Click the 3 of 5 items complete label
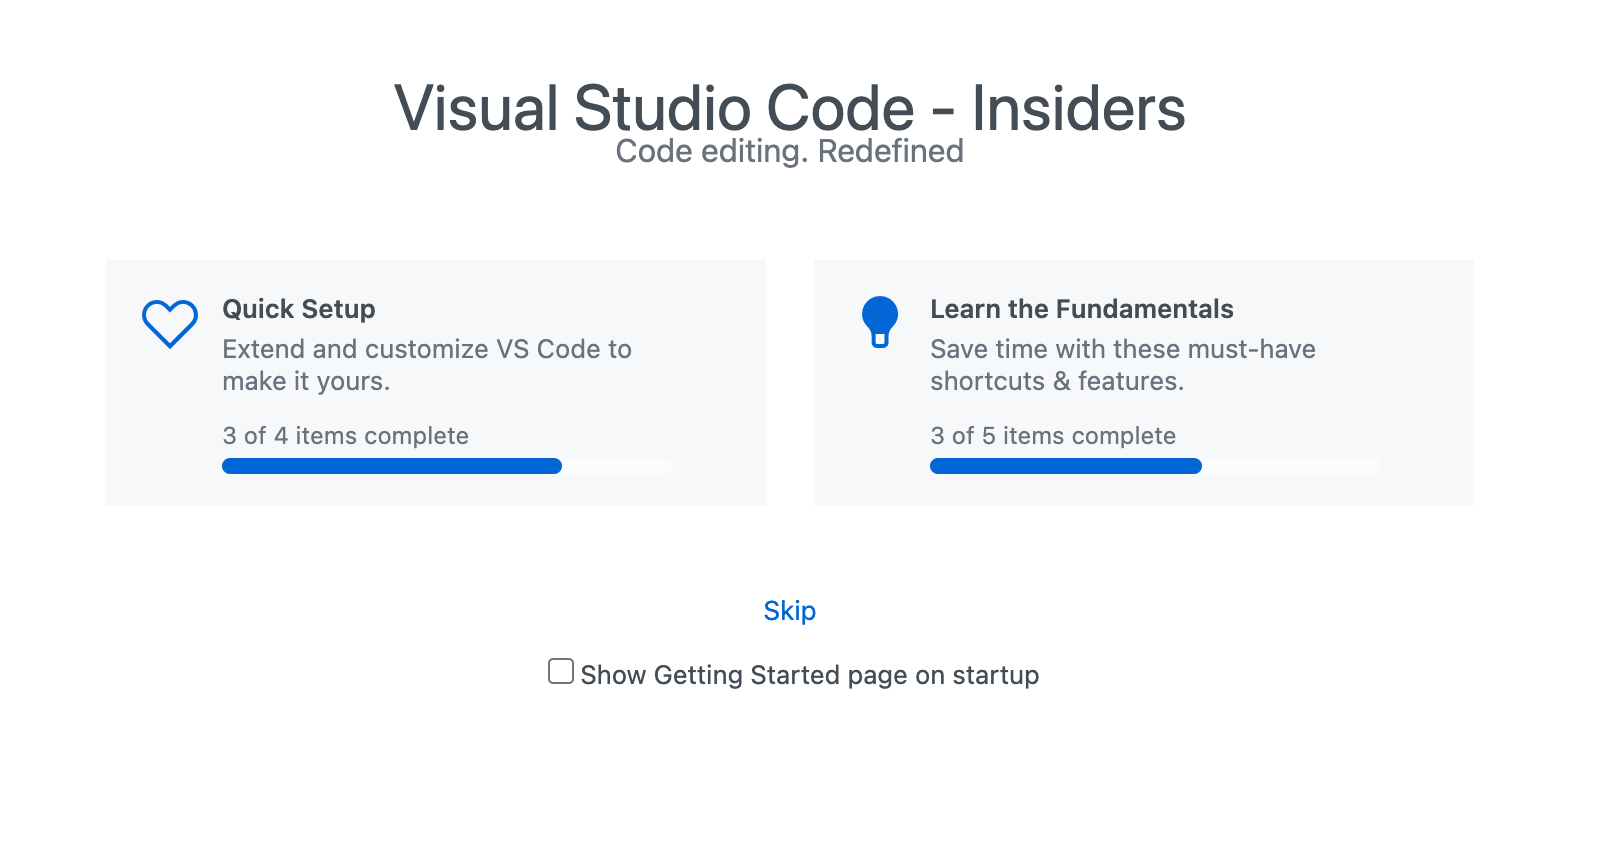Image resolution: width=1606 pixels, height=862 pixels. pos(1053,436)
